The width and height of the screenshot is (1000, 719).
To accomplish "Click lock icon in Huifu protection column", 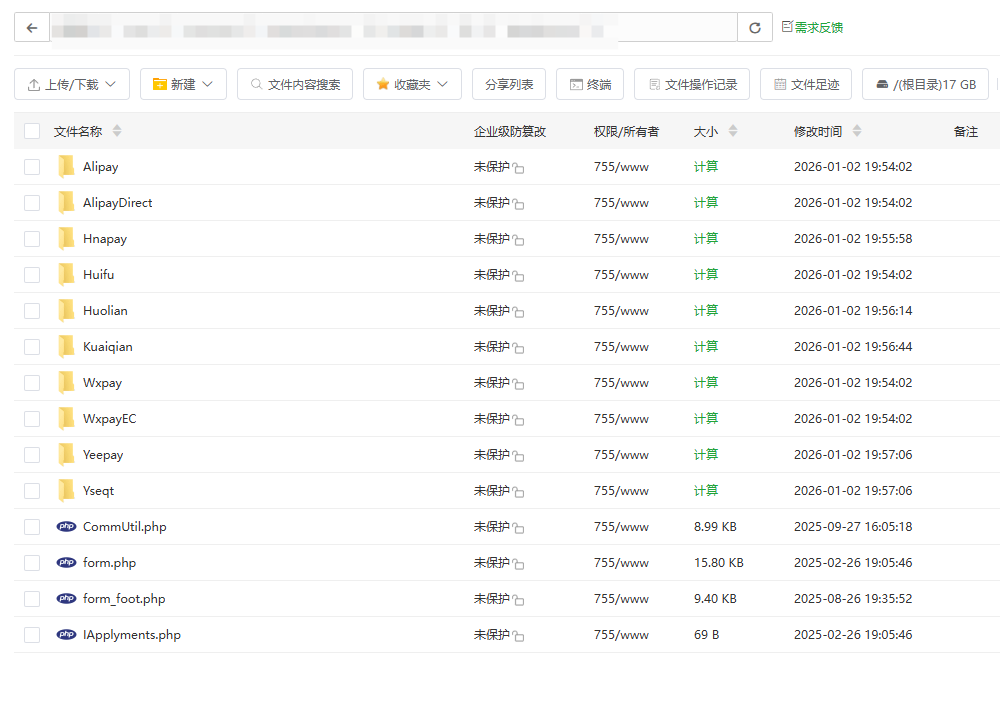I will [518, 277].
